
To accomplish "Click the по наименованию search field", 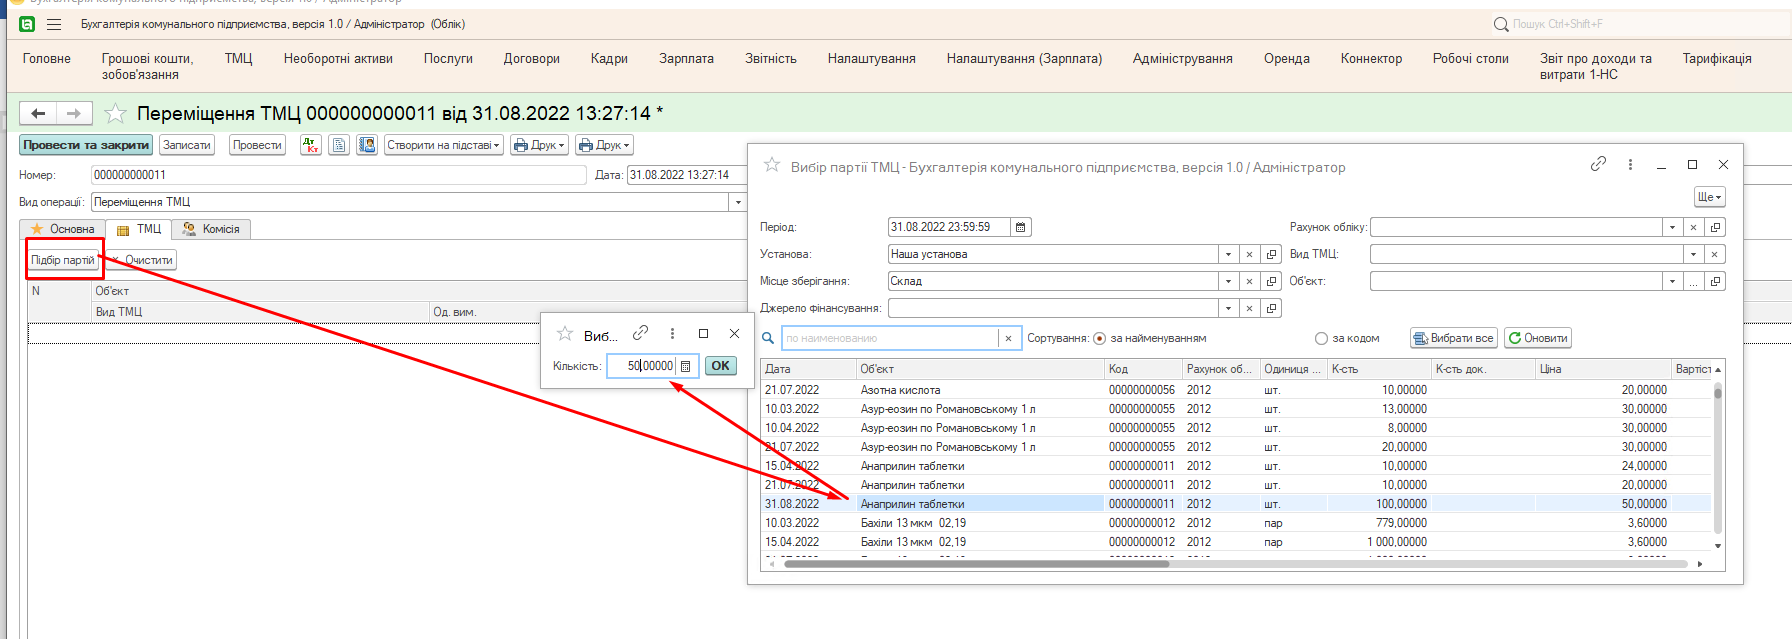I will 889,338.
